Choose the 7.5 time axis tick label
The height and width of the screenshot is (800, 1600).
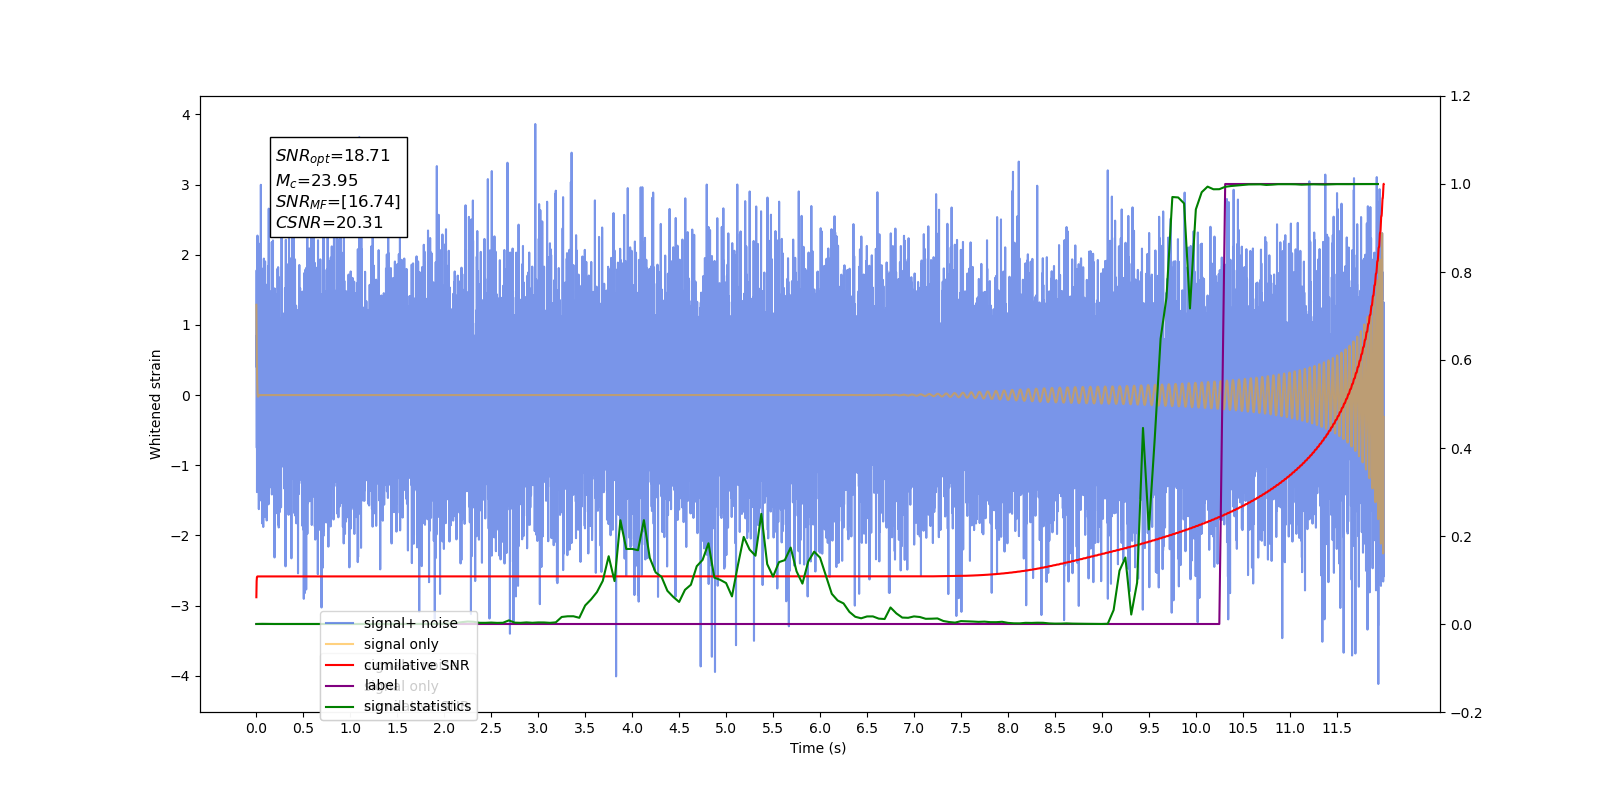[961, 728]
